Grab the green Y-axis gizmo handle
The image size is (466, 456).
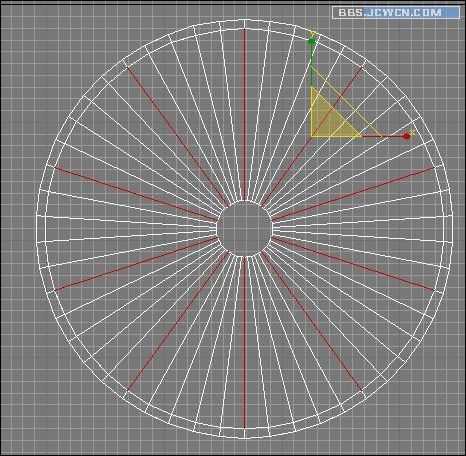coord(312,42)
